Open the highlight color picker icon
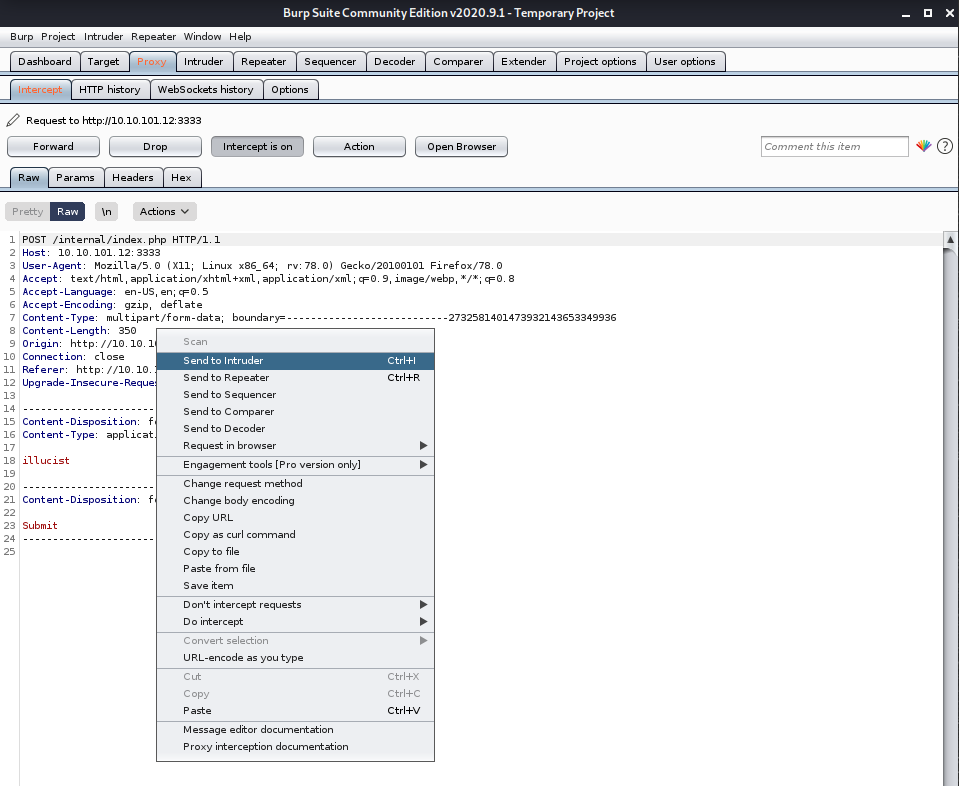The width and height of the screenshot is (959, 786). [x=924, y=146]
